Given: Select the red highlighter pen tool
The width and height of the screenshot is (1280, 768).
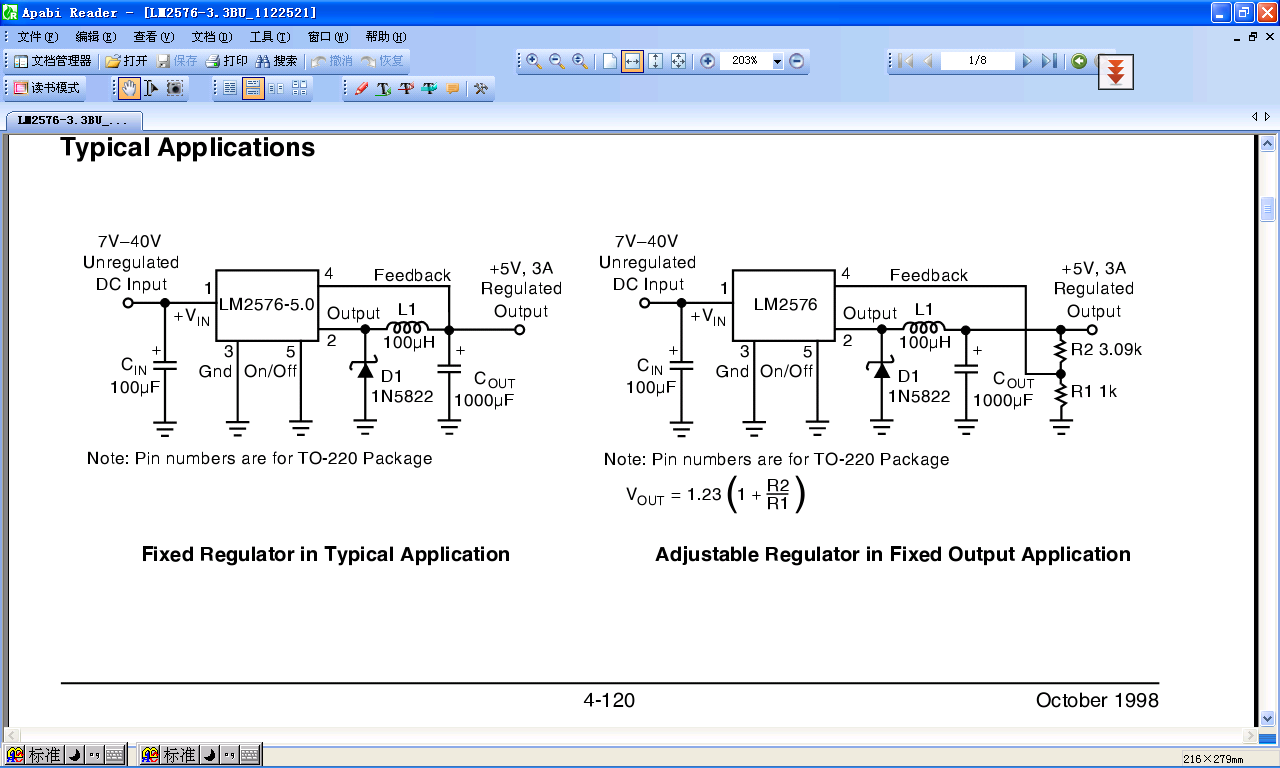Looking at the screenshot, I should (x=361, y=88).
